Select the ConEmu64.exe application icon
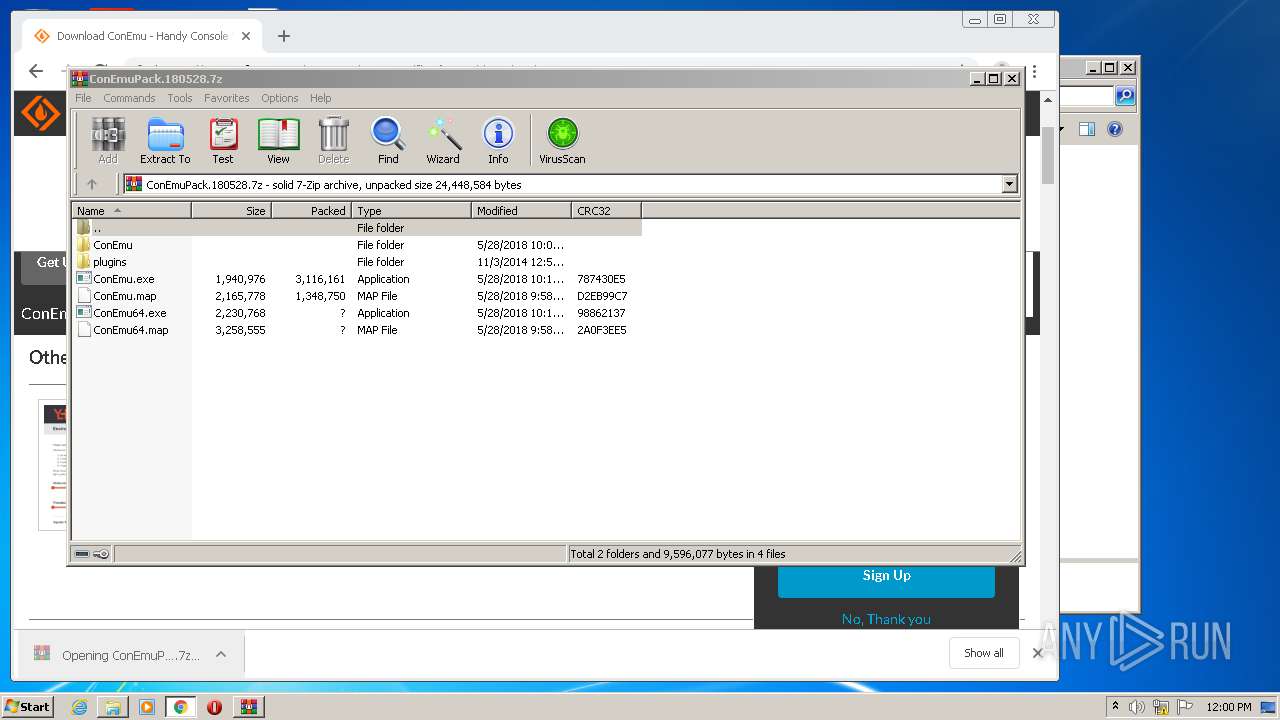 click(84, 313)
